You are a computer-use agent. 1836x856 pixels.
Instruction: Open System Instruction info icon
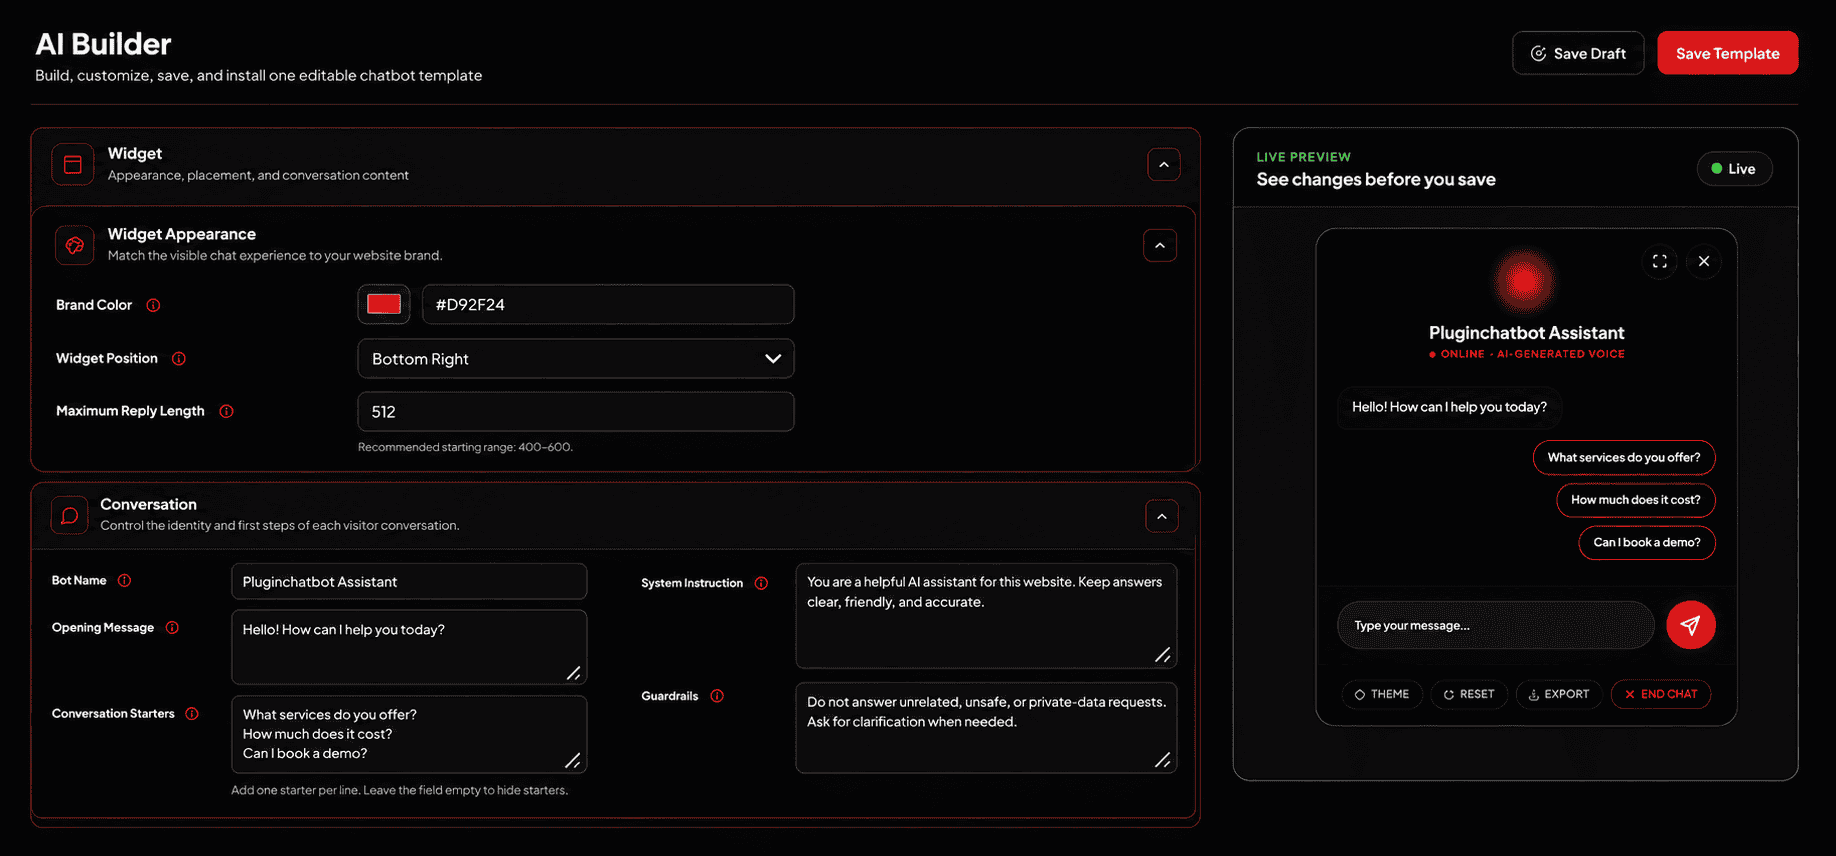pos(761,583)
